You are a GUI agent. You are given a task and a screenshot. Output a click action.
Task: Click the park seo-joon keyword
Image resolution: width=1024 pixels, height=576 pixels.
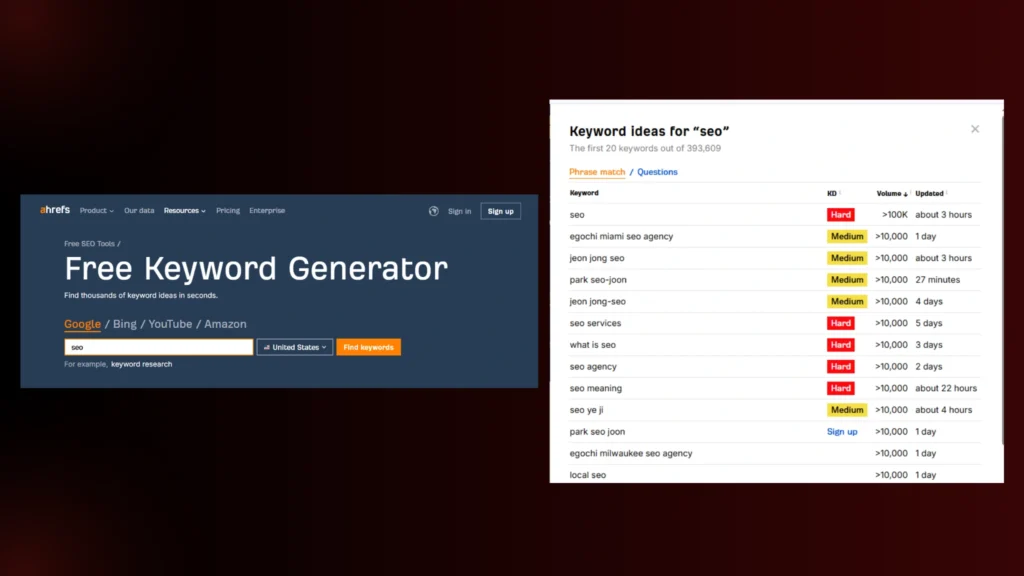[x=598, y=280]
